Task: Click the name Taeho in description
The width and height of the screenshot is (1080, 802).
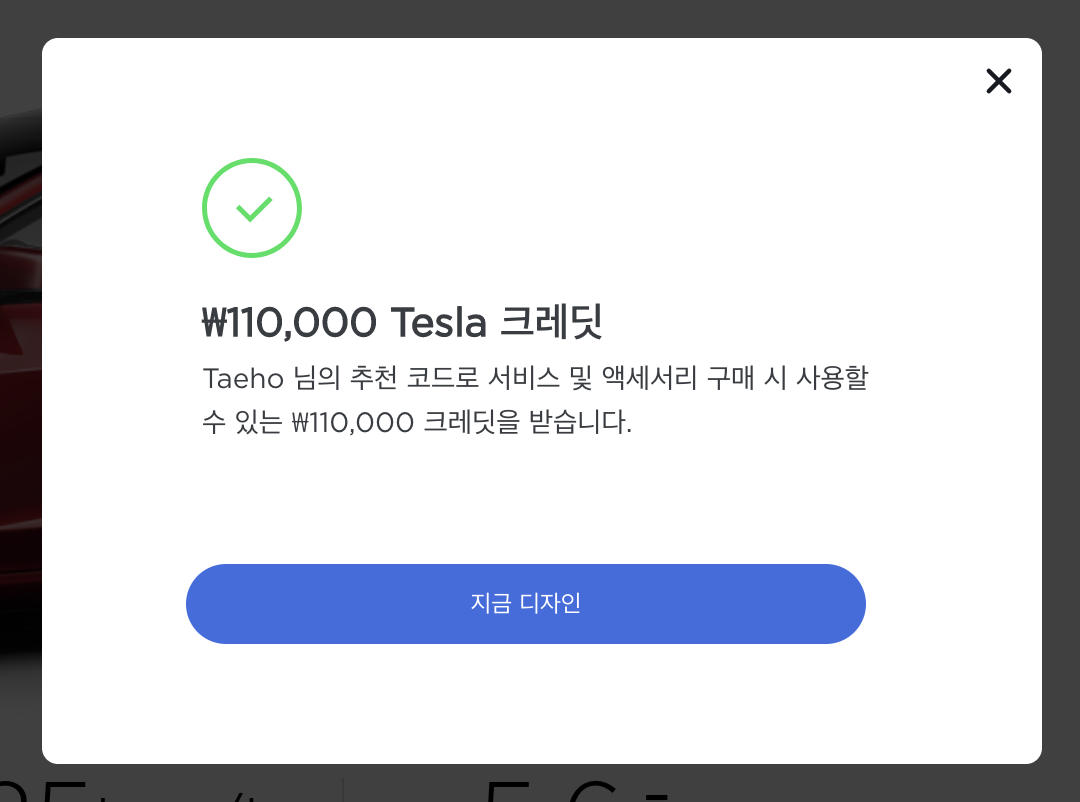Action: tap(243, 378)
